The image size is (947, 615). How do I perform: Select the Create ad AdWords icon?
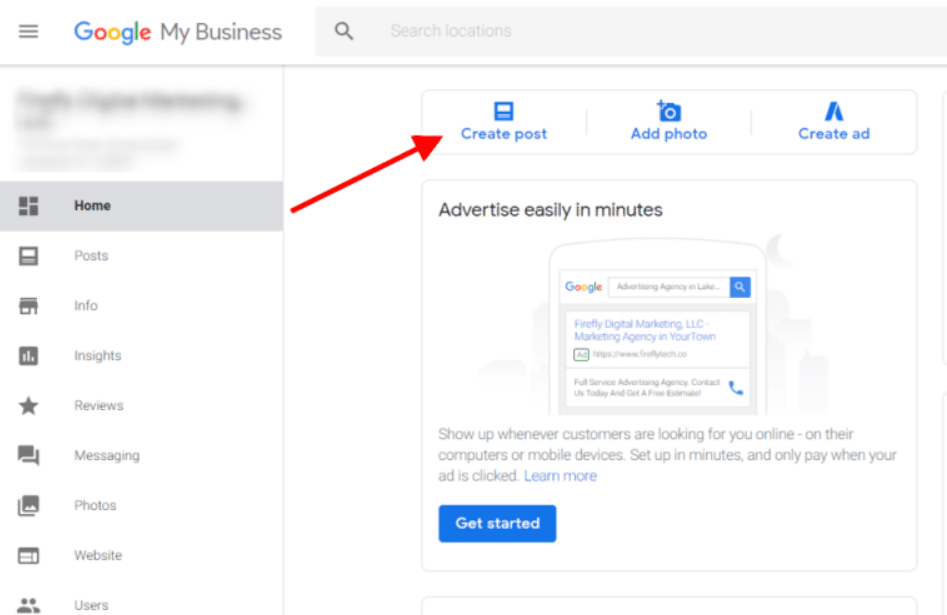(834, 110)
